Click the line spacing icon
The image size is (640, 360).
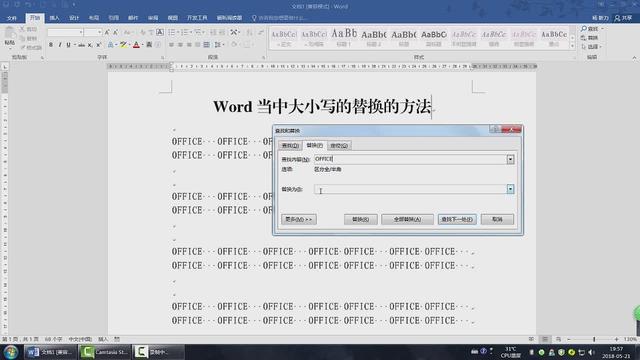pos(219,44)
